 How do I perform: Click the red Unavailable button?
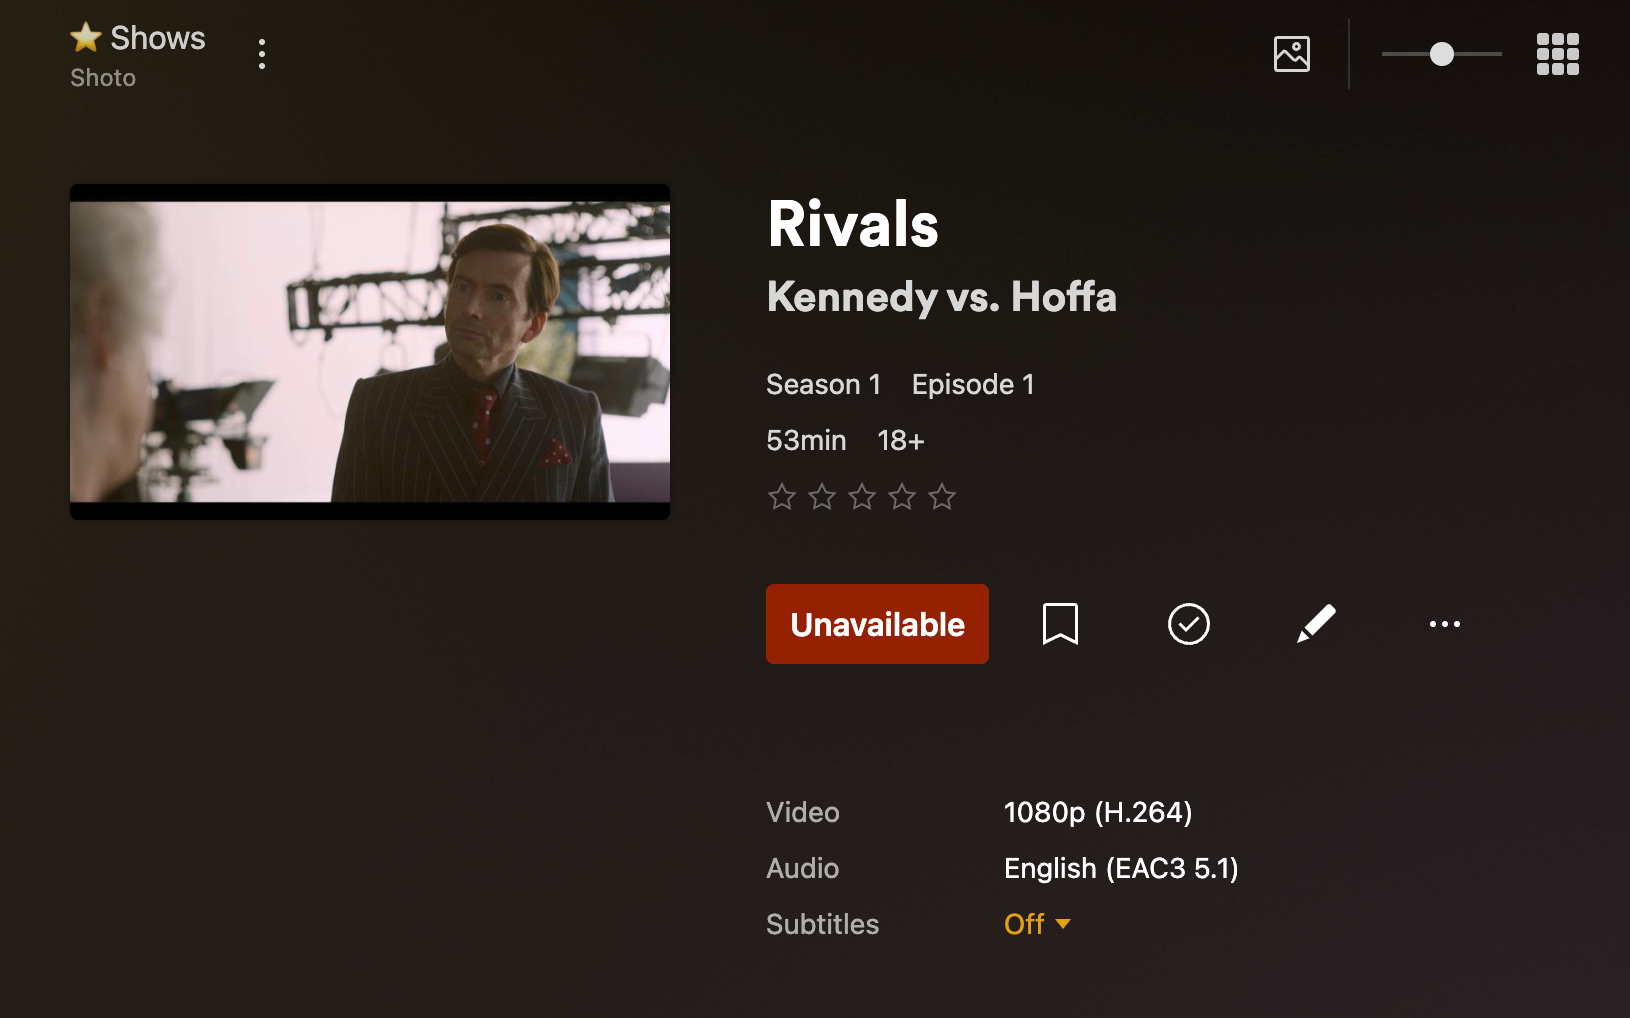[877, 624]
